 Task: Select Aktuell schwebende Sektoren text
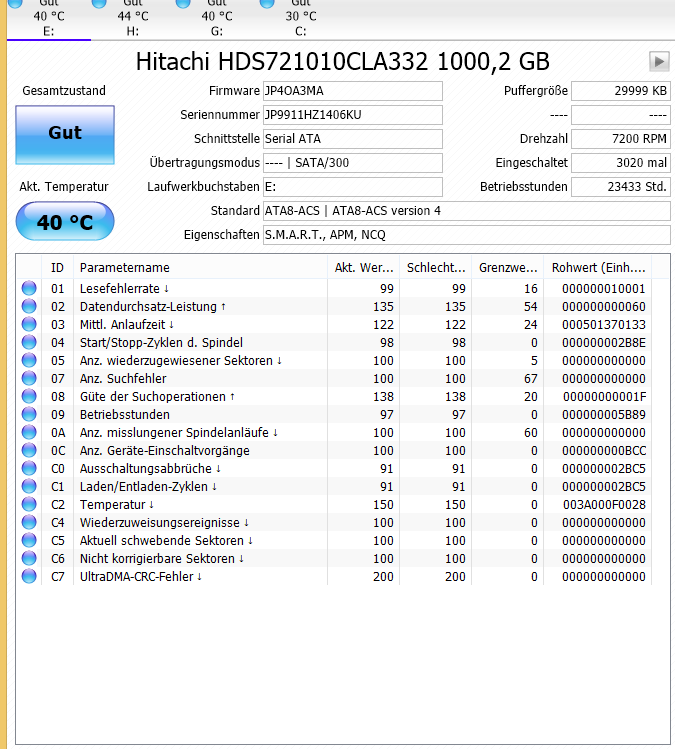(166, 541)
